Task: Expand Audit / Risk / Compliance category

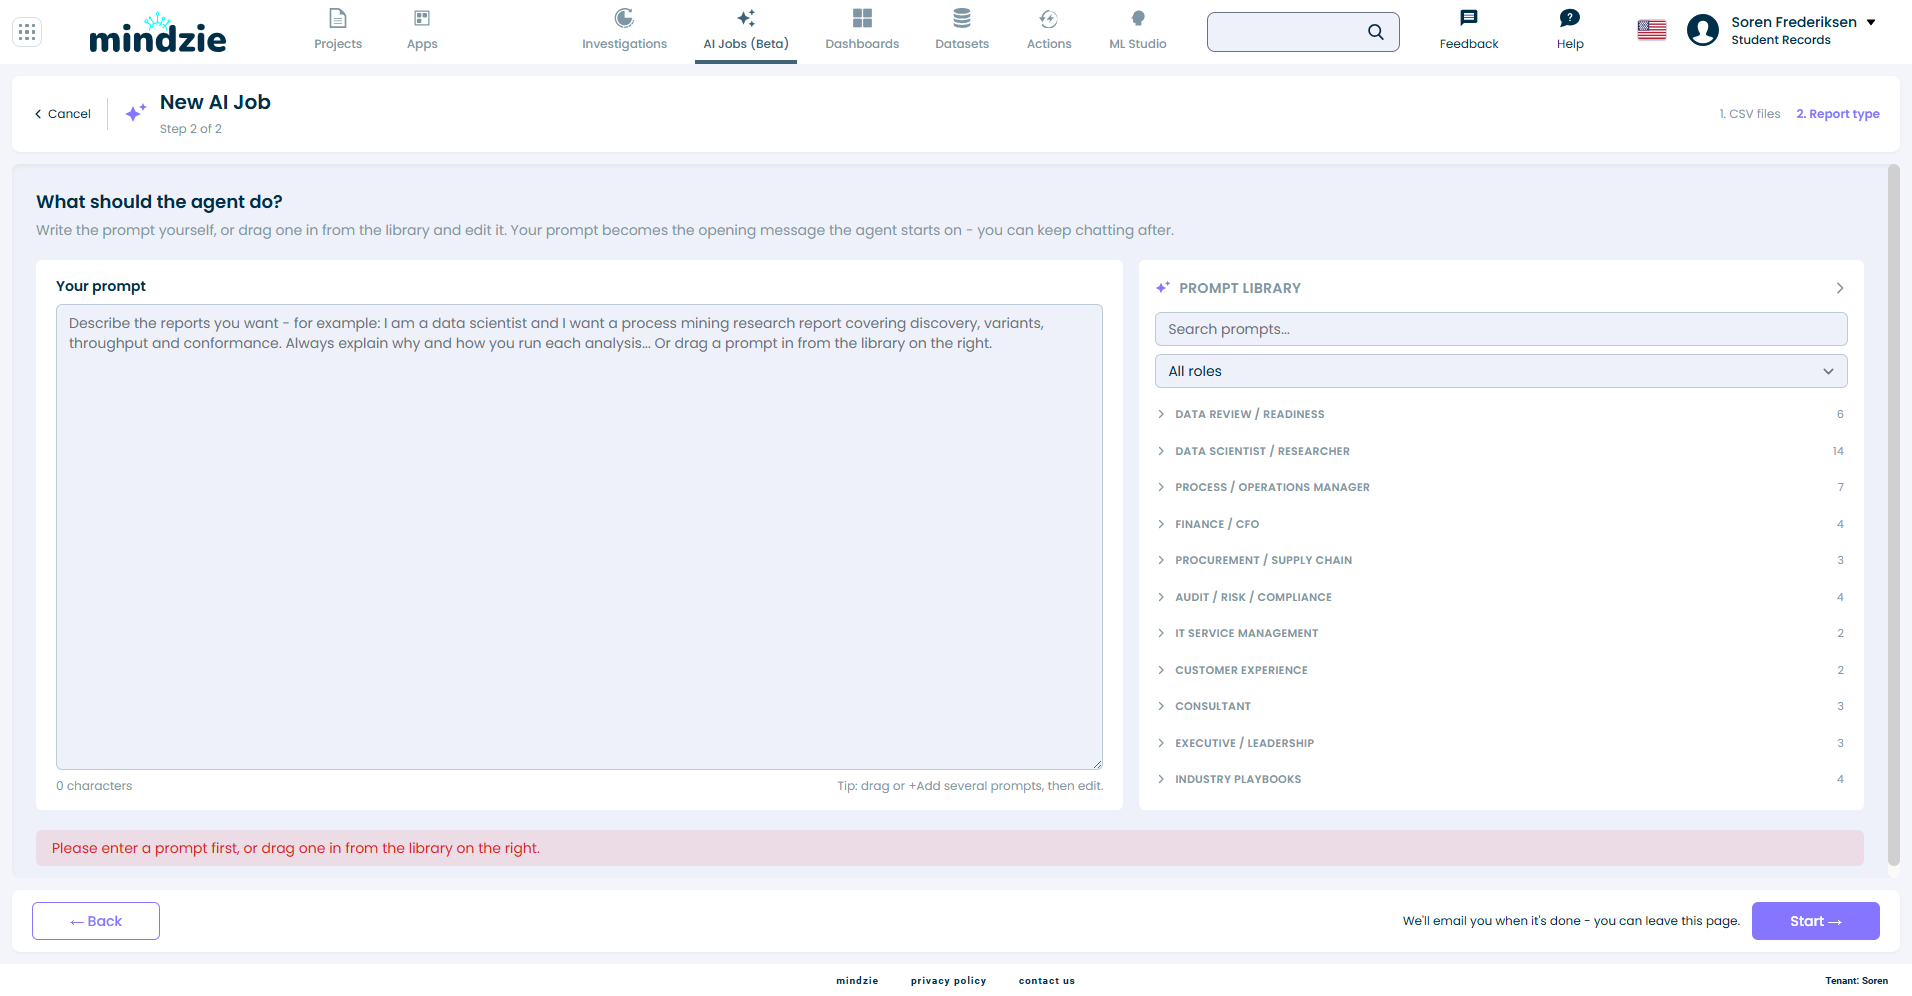Action: tap(1501, 597)
